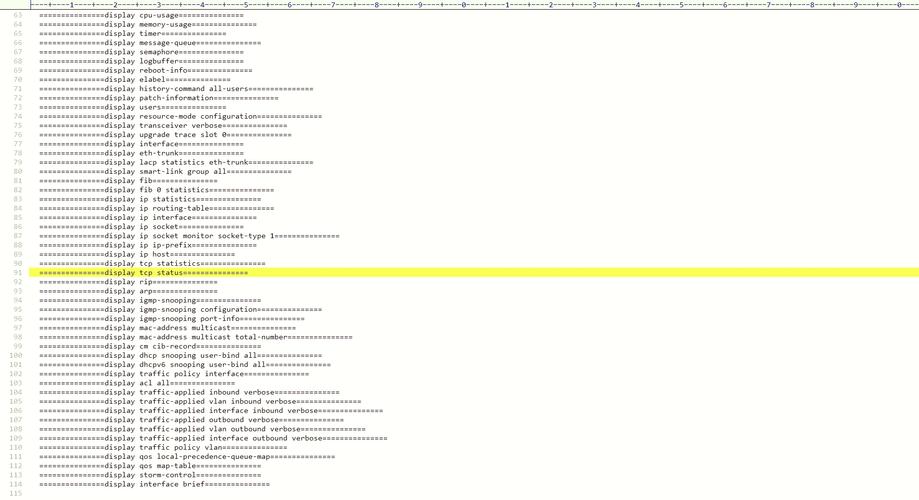919x500 pixels.
Task: Click the 'display ip host' line
Action: click(137, 254)
